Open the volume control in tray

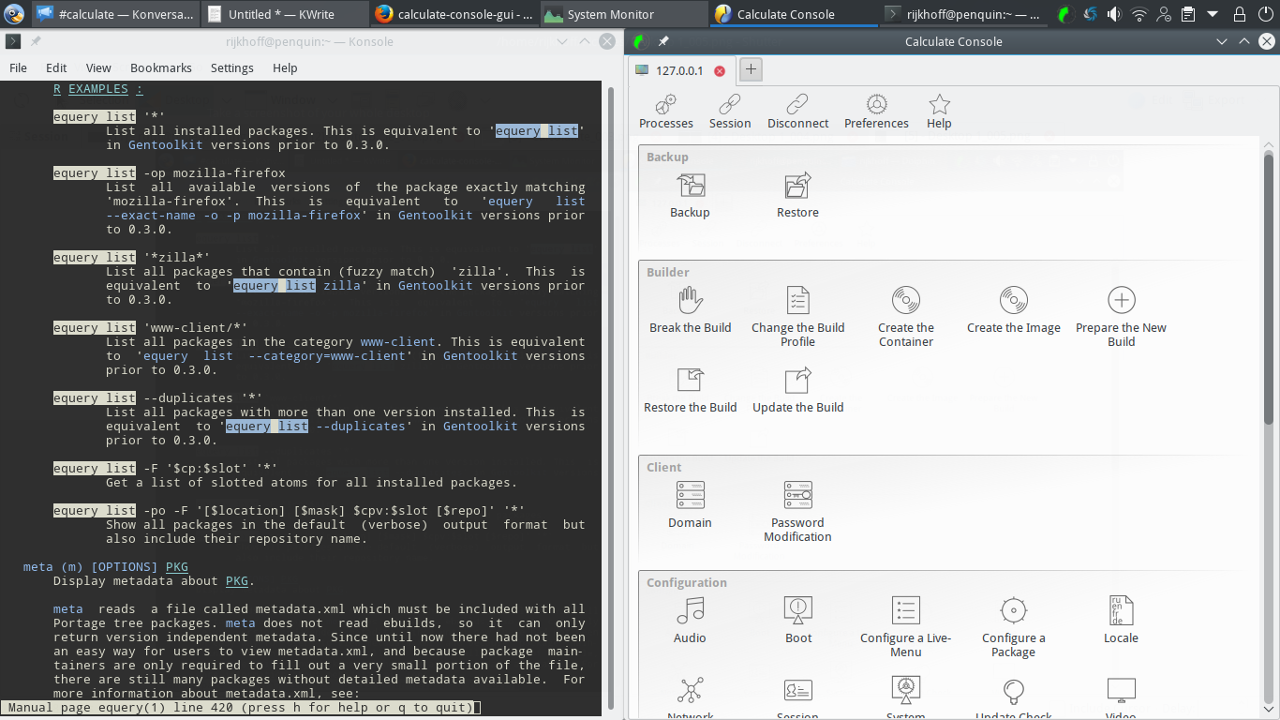(1114, 14)
